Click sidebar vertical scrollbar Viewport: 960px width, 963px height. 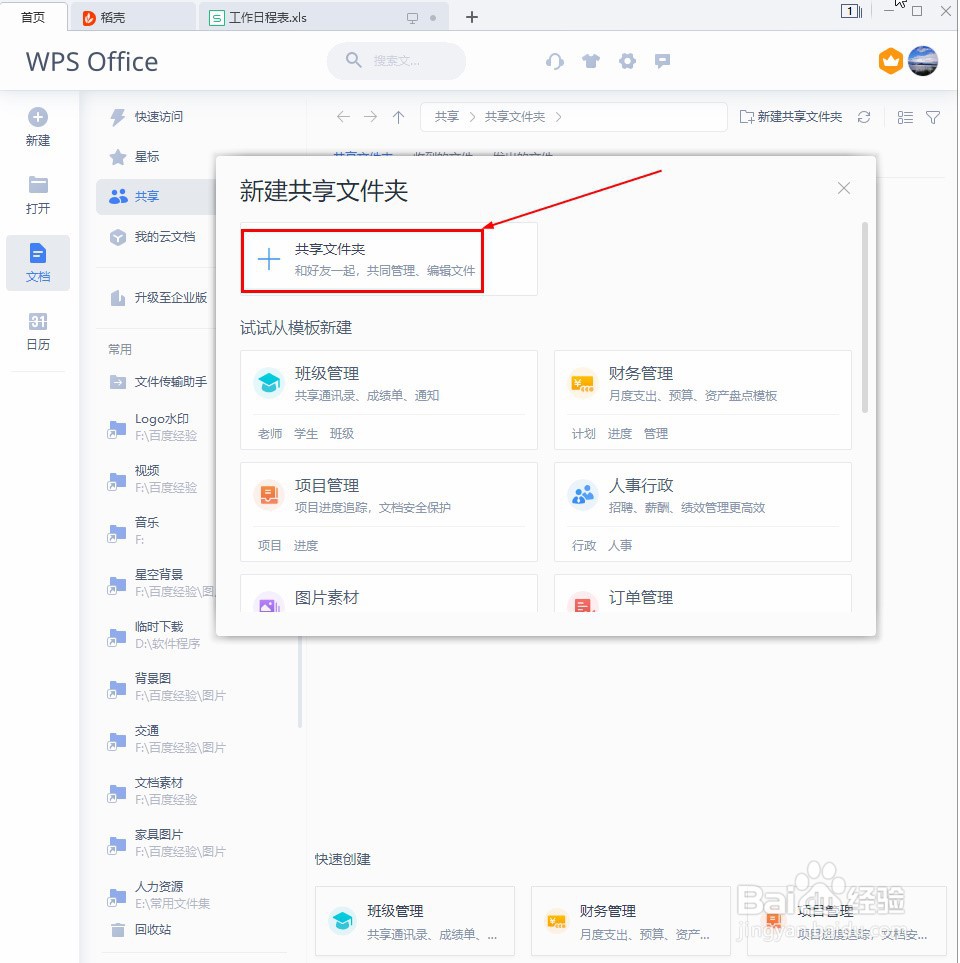(300, 682)
